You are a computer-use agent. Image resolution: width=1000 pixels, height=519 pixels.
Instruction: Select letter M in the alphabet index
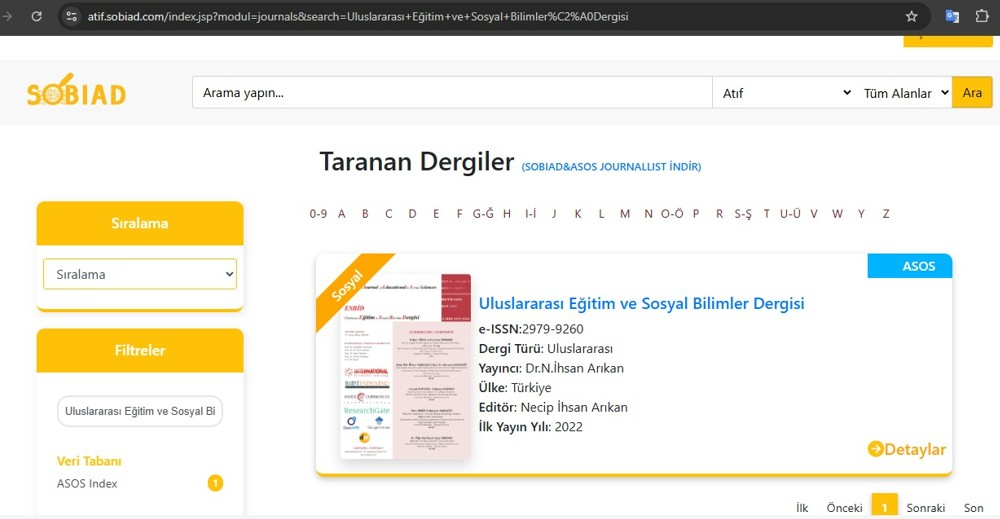(625, 213)
